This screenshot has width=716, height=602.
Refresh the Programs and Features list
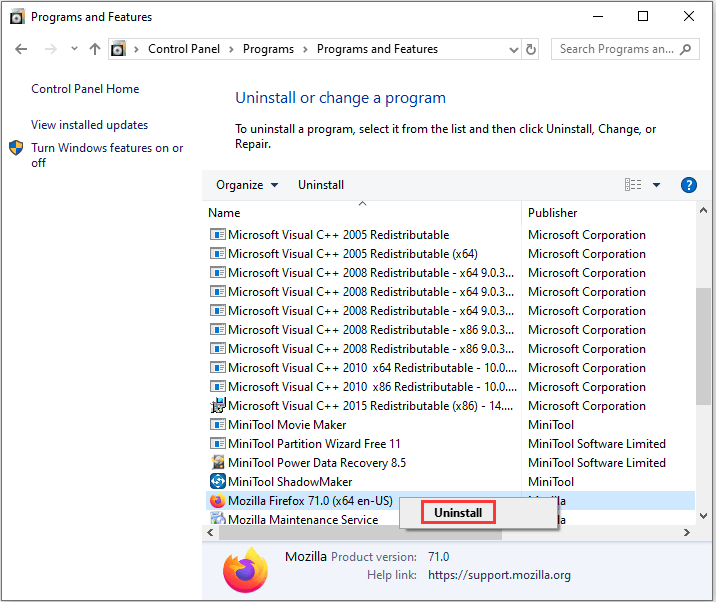(x=531, y=49)
